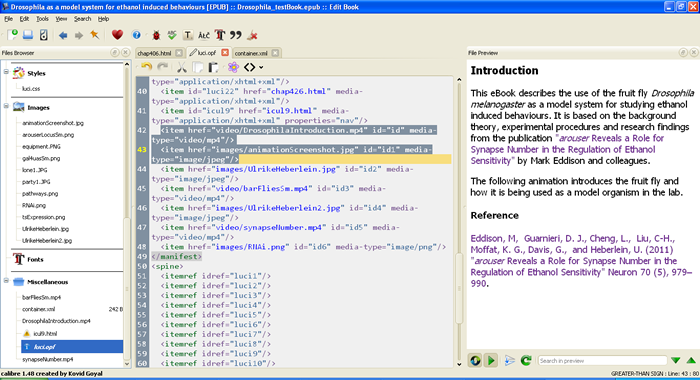Click the scissors cut icon in editor toolbar

pyautogui.click(x=181, y=67)
